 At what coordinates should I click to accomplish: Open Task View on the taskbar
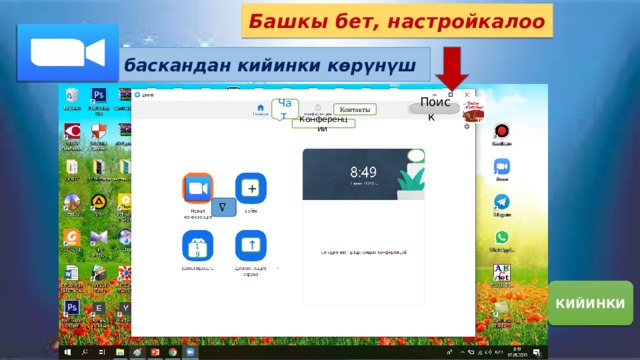(x=102, y=352)
